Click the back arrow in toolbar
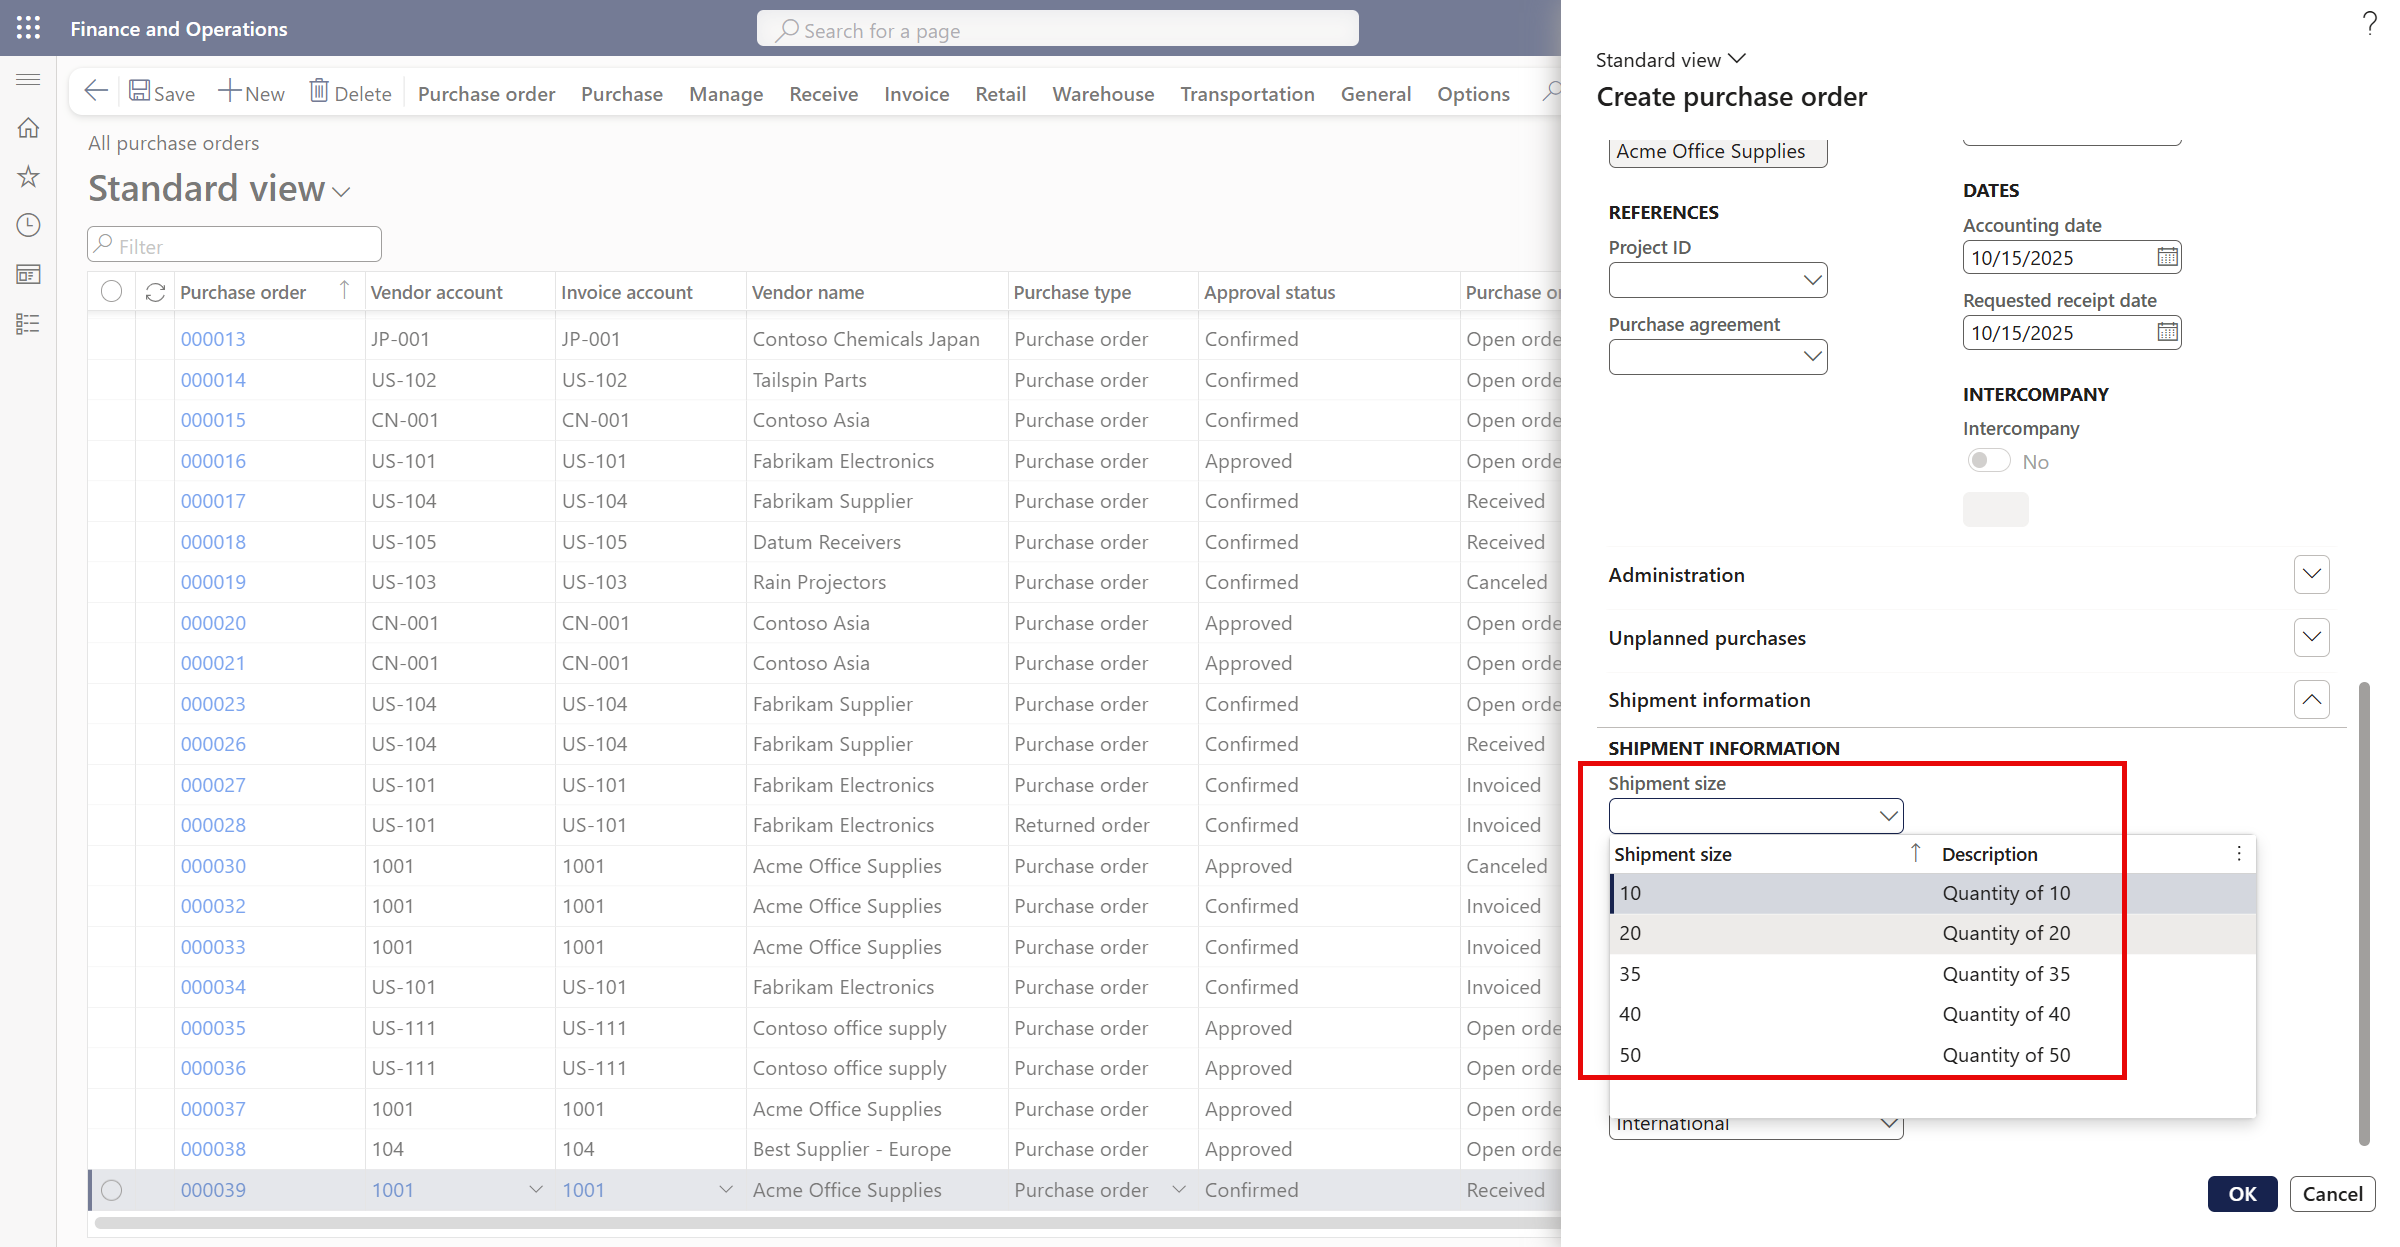 pos(96,92)
